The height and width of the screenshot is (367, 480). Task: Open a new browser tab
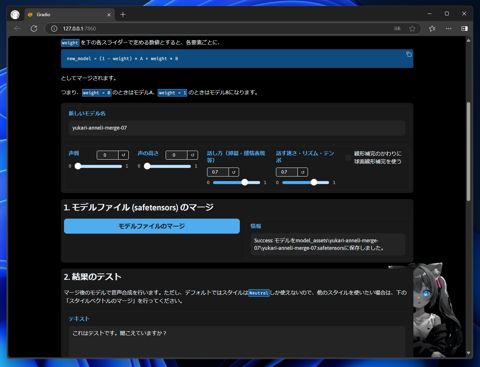123,15
